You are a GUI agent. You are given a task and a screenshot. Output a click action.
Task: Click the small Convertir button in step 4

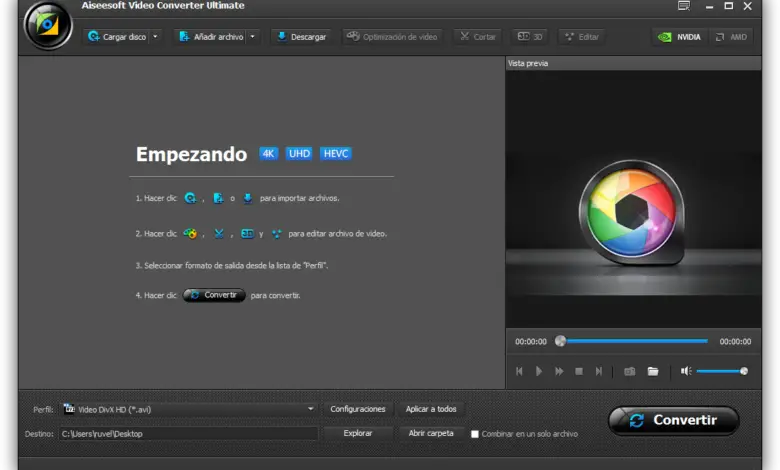(x=214, y=295)
